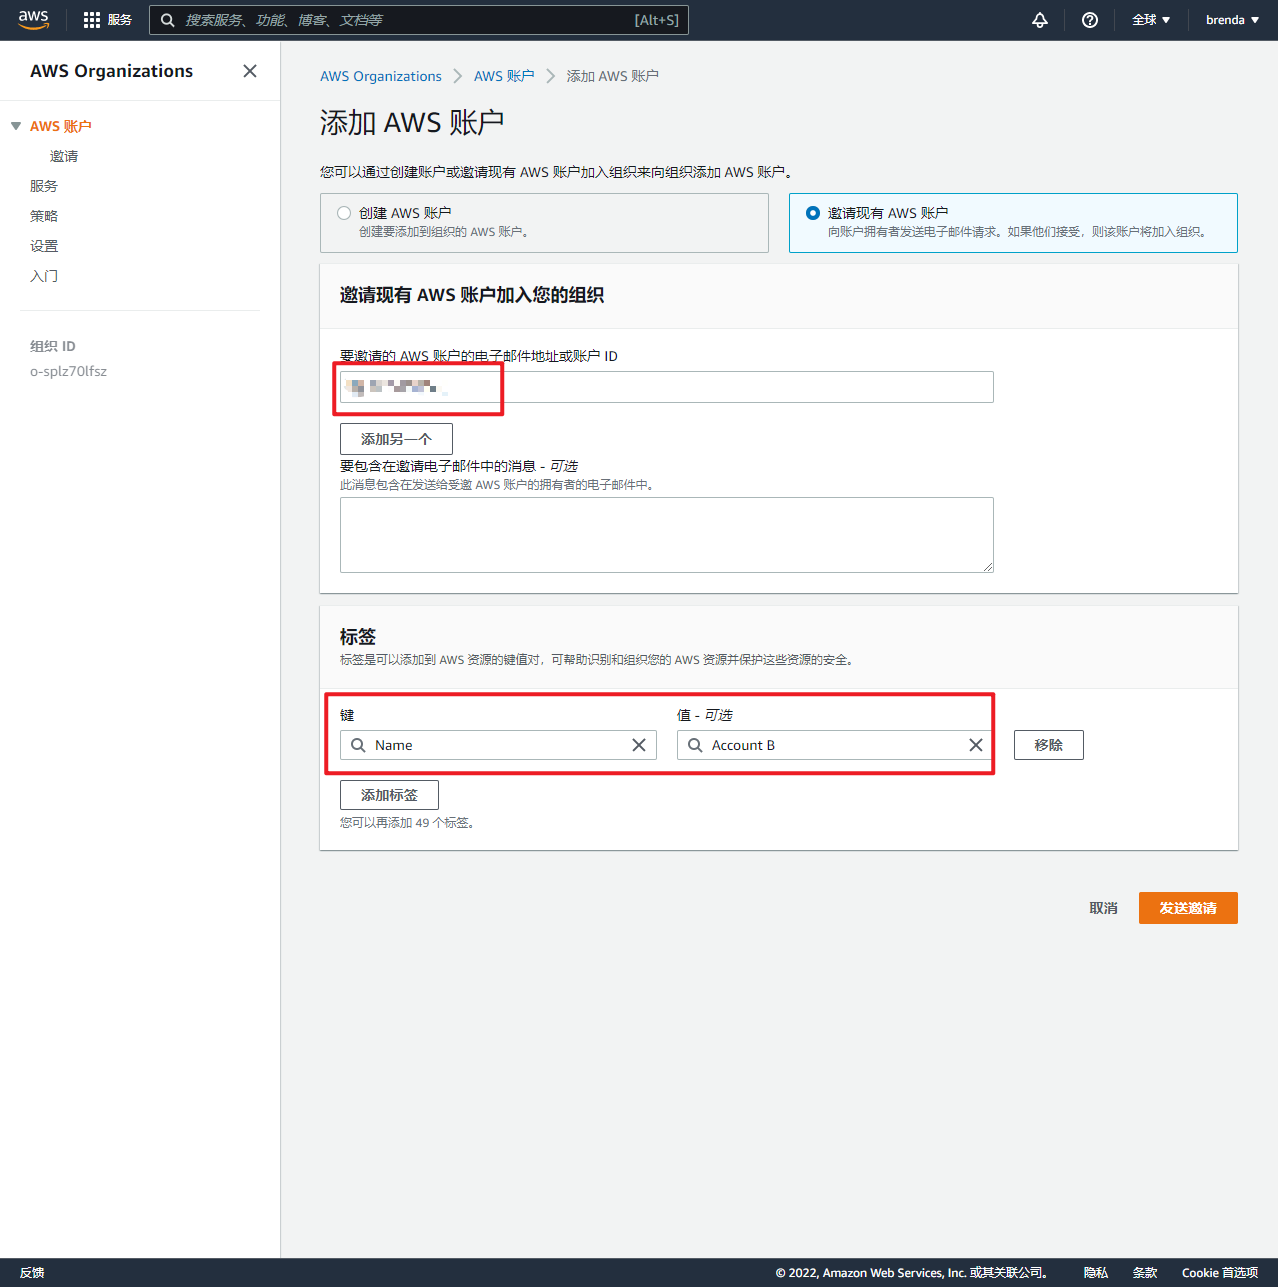Select the Invite existing AWS account radio
Viewport: 1278px width, 1287px height.
click(813, 213)
